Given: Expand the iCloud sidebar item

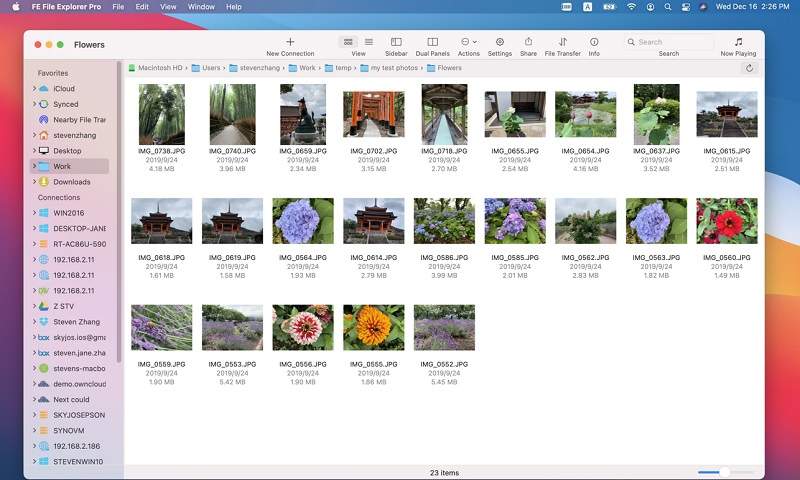Looking at the screenshot, I should (x=33, y=89).
